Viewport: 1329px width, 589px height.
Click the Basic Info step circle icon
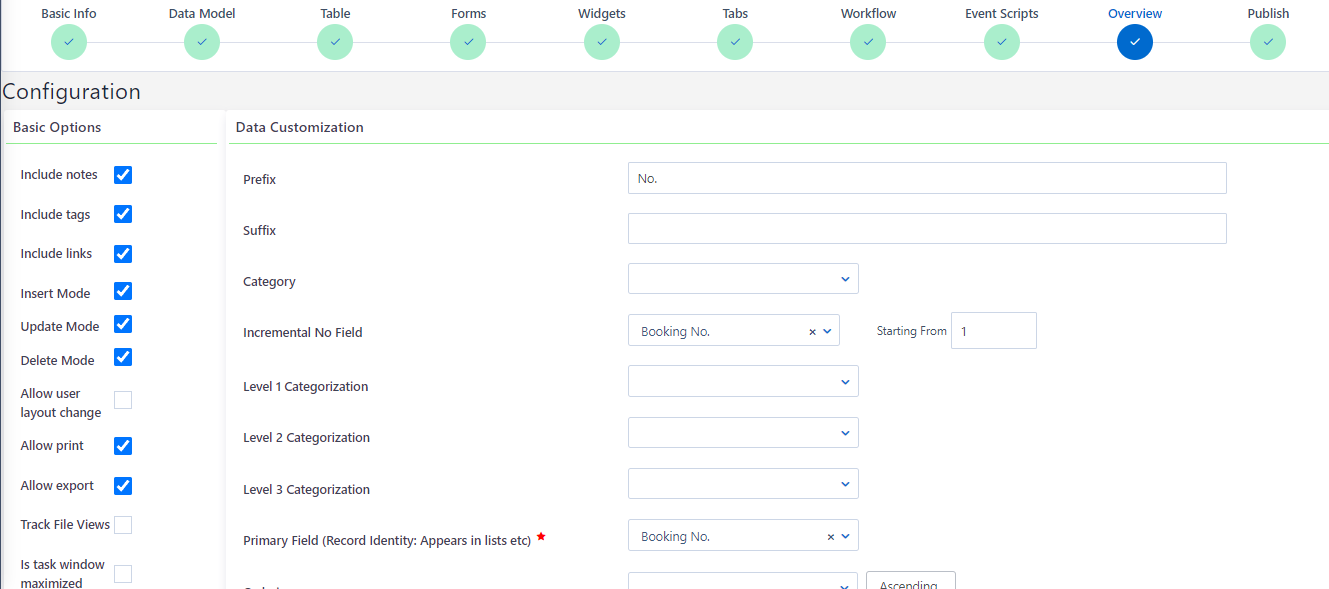point(69,42)
